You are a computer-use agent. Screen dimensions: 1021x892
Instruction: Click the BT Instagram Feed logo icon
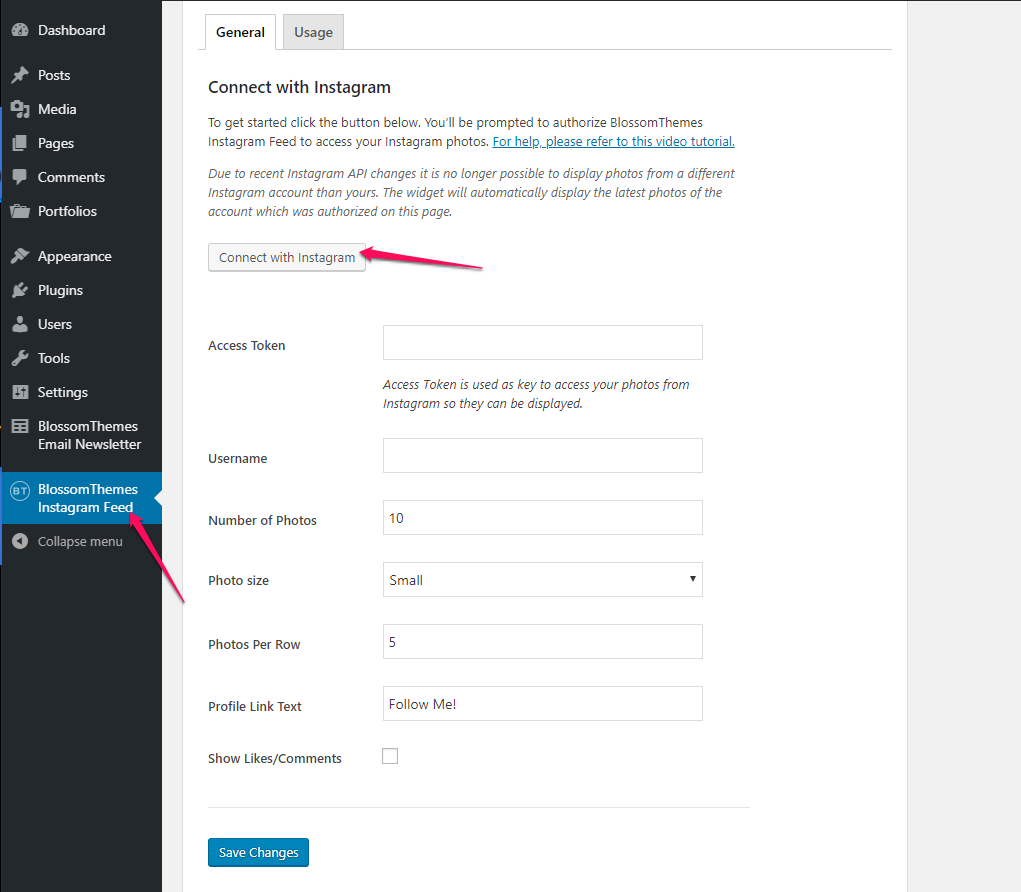(x=20, y=490)
